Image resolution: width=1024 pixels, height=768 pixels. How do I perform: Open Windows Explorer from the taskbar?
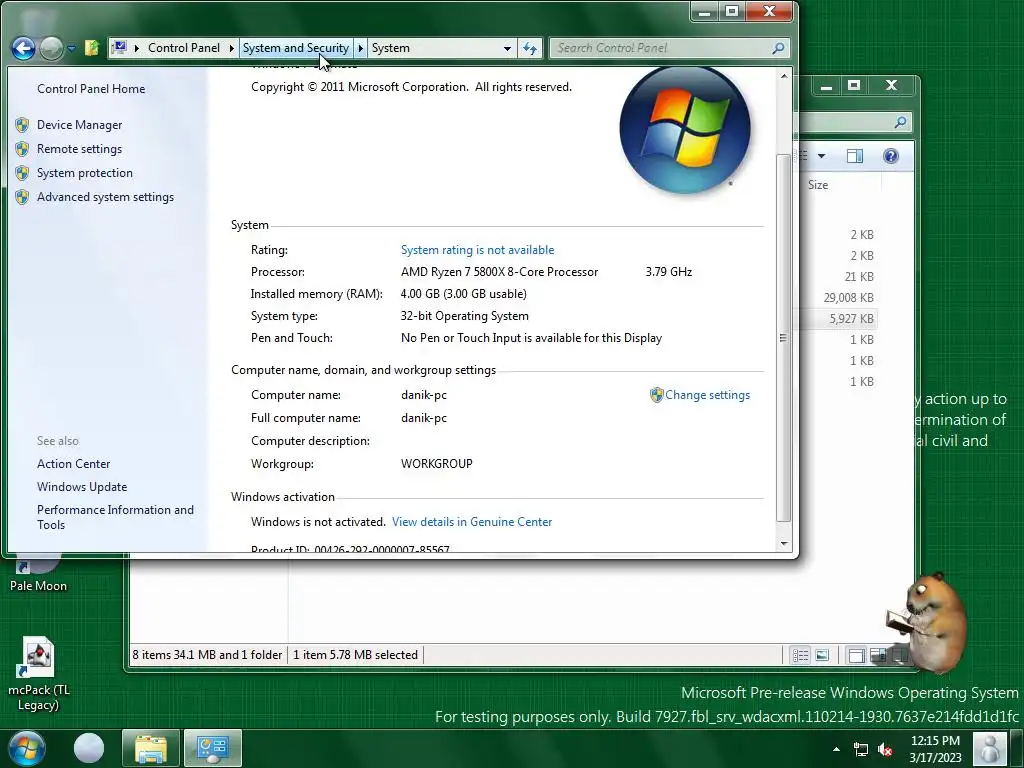[151, 748]
